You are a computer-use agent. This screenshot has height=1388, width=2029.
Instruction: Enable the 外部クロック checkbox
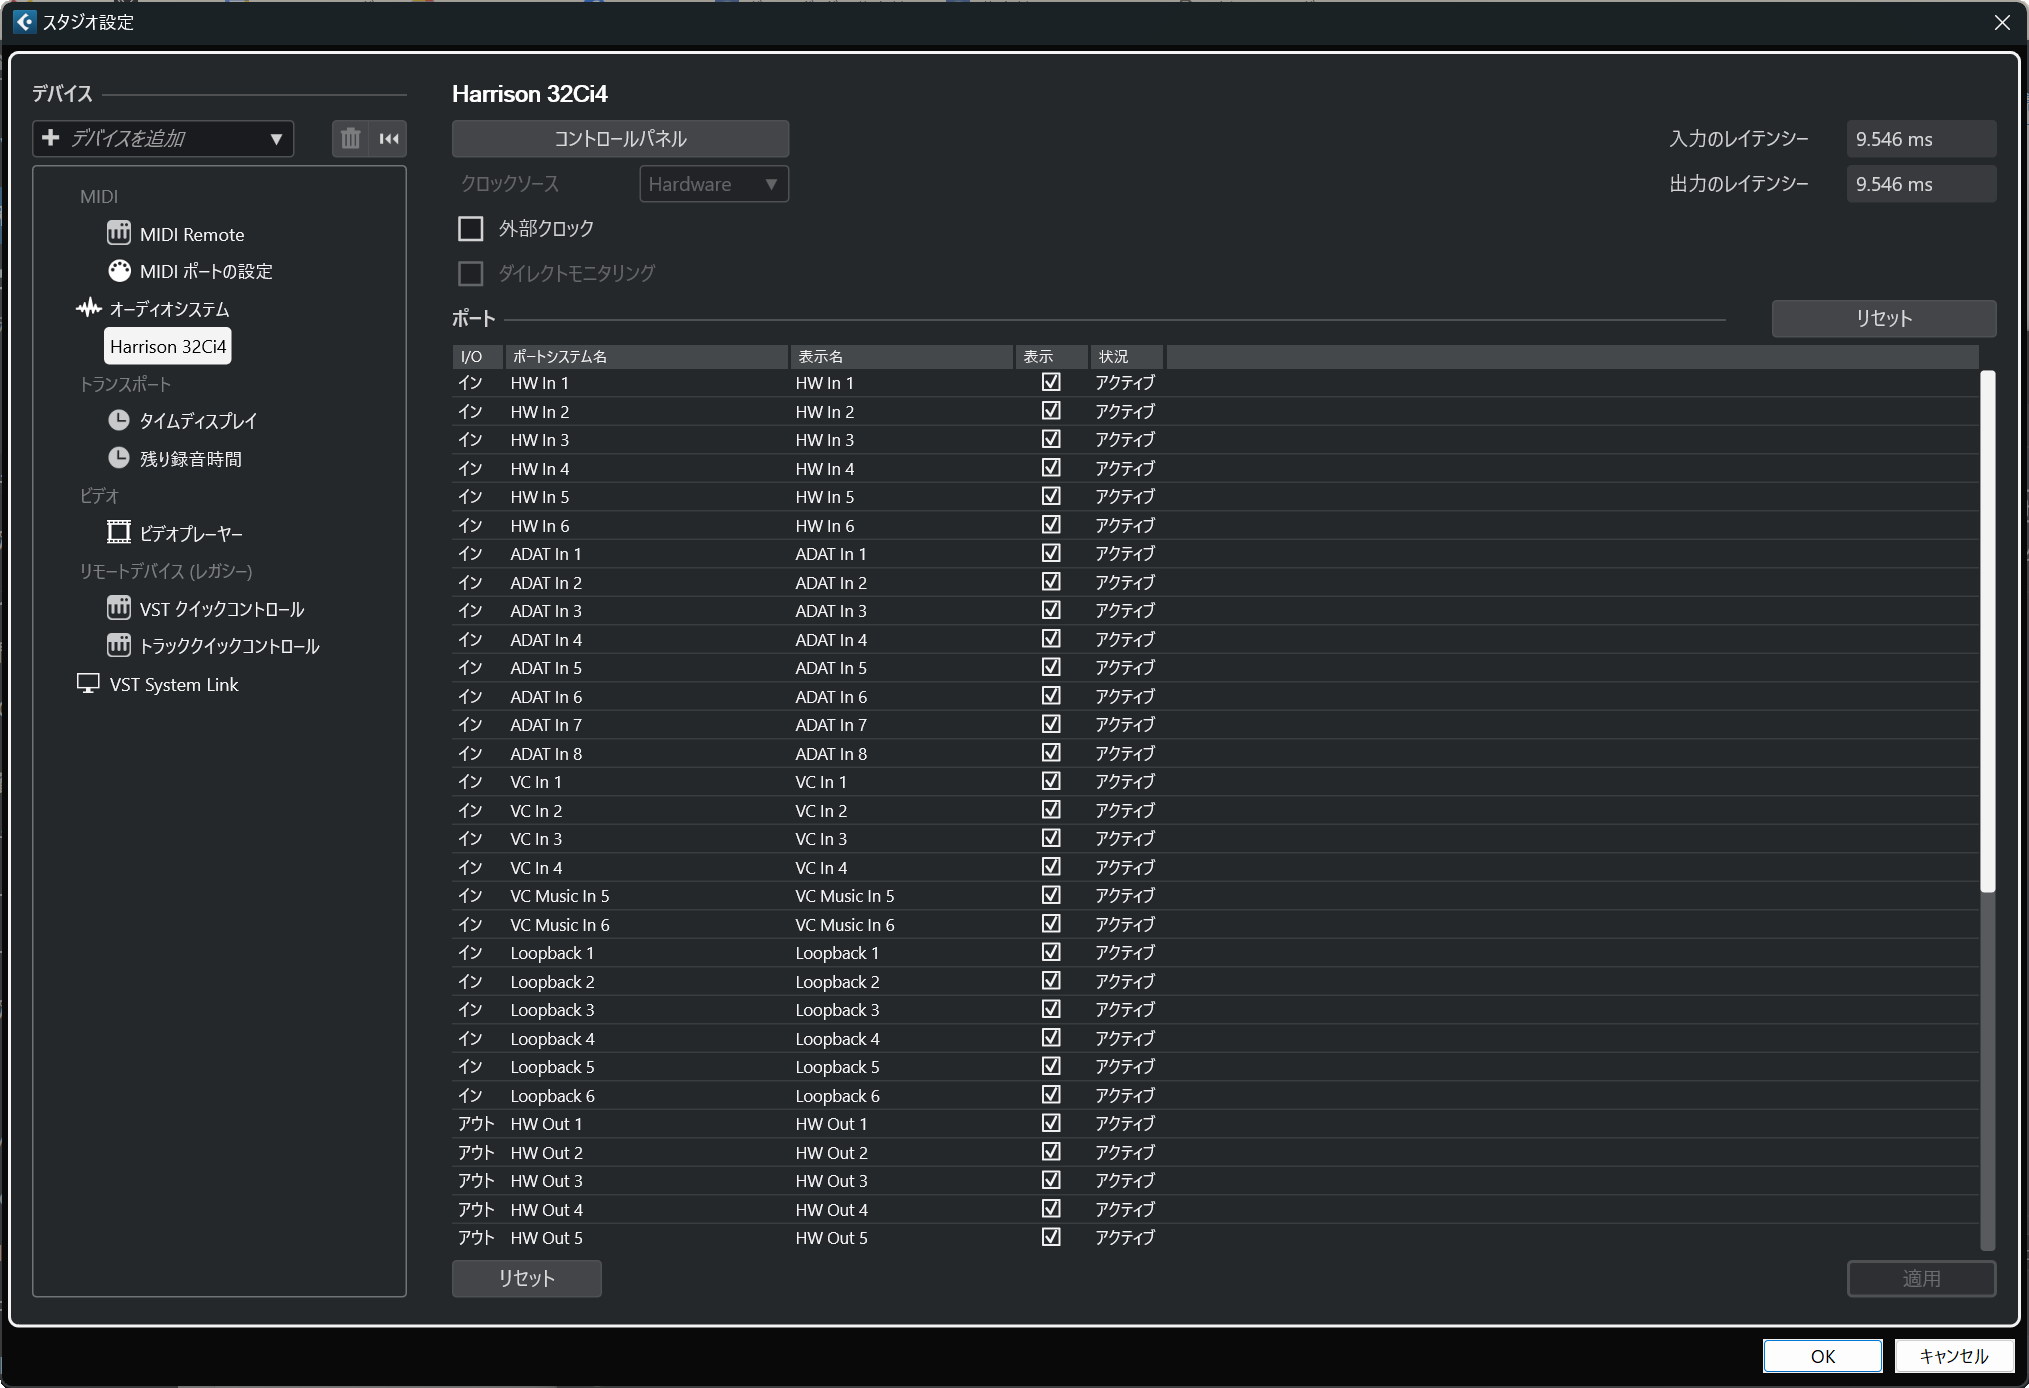pyautogui.click(x=470, y=229)
